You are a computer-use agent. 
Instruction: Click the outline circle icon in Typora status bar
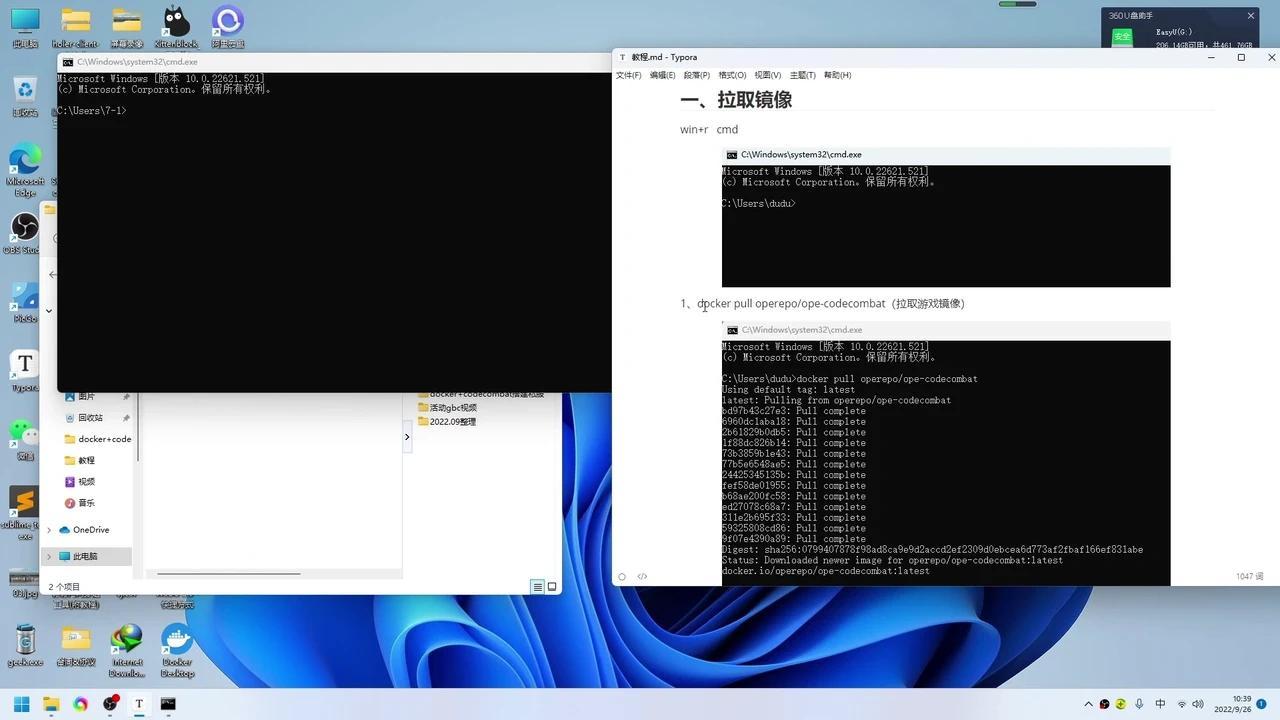click(622, 576)
